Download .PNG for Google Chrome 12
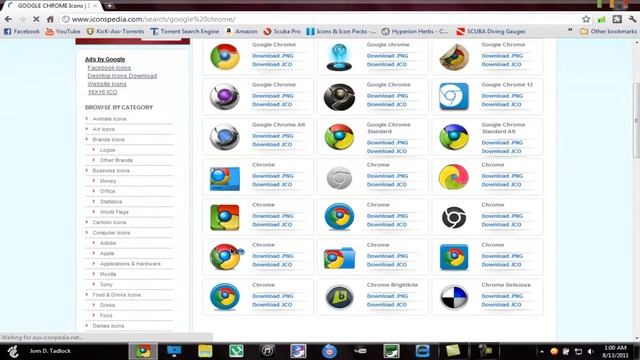The height and width of the screenshot is (360, 640). coord(502,96)
